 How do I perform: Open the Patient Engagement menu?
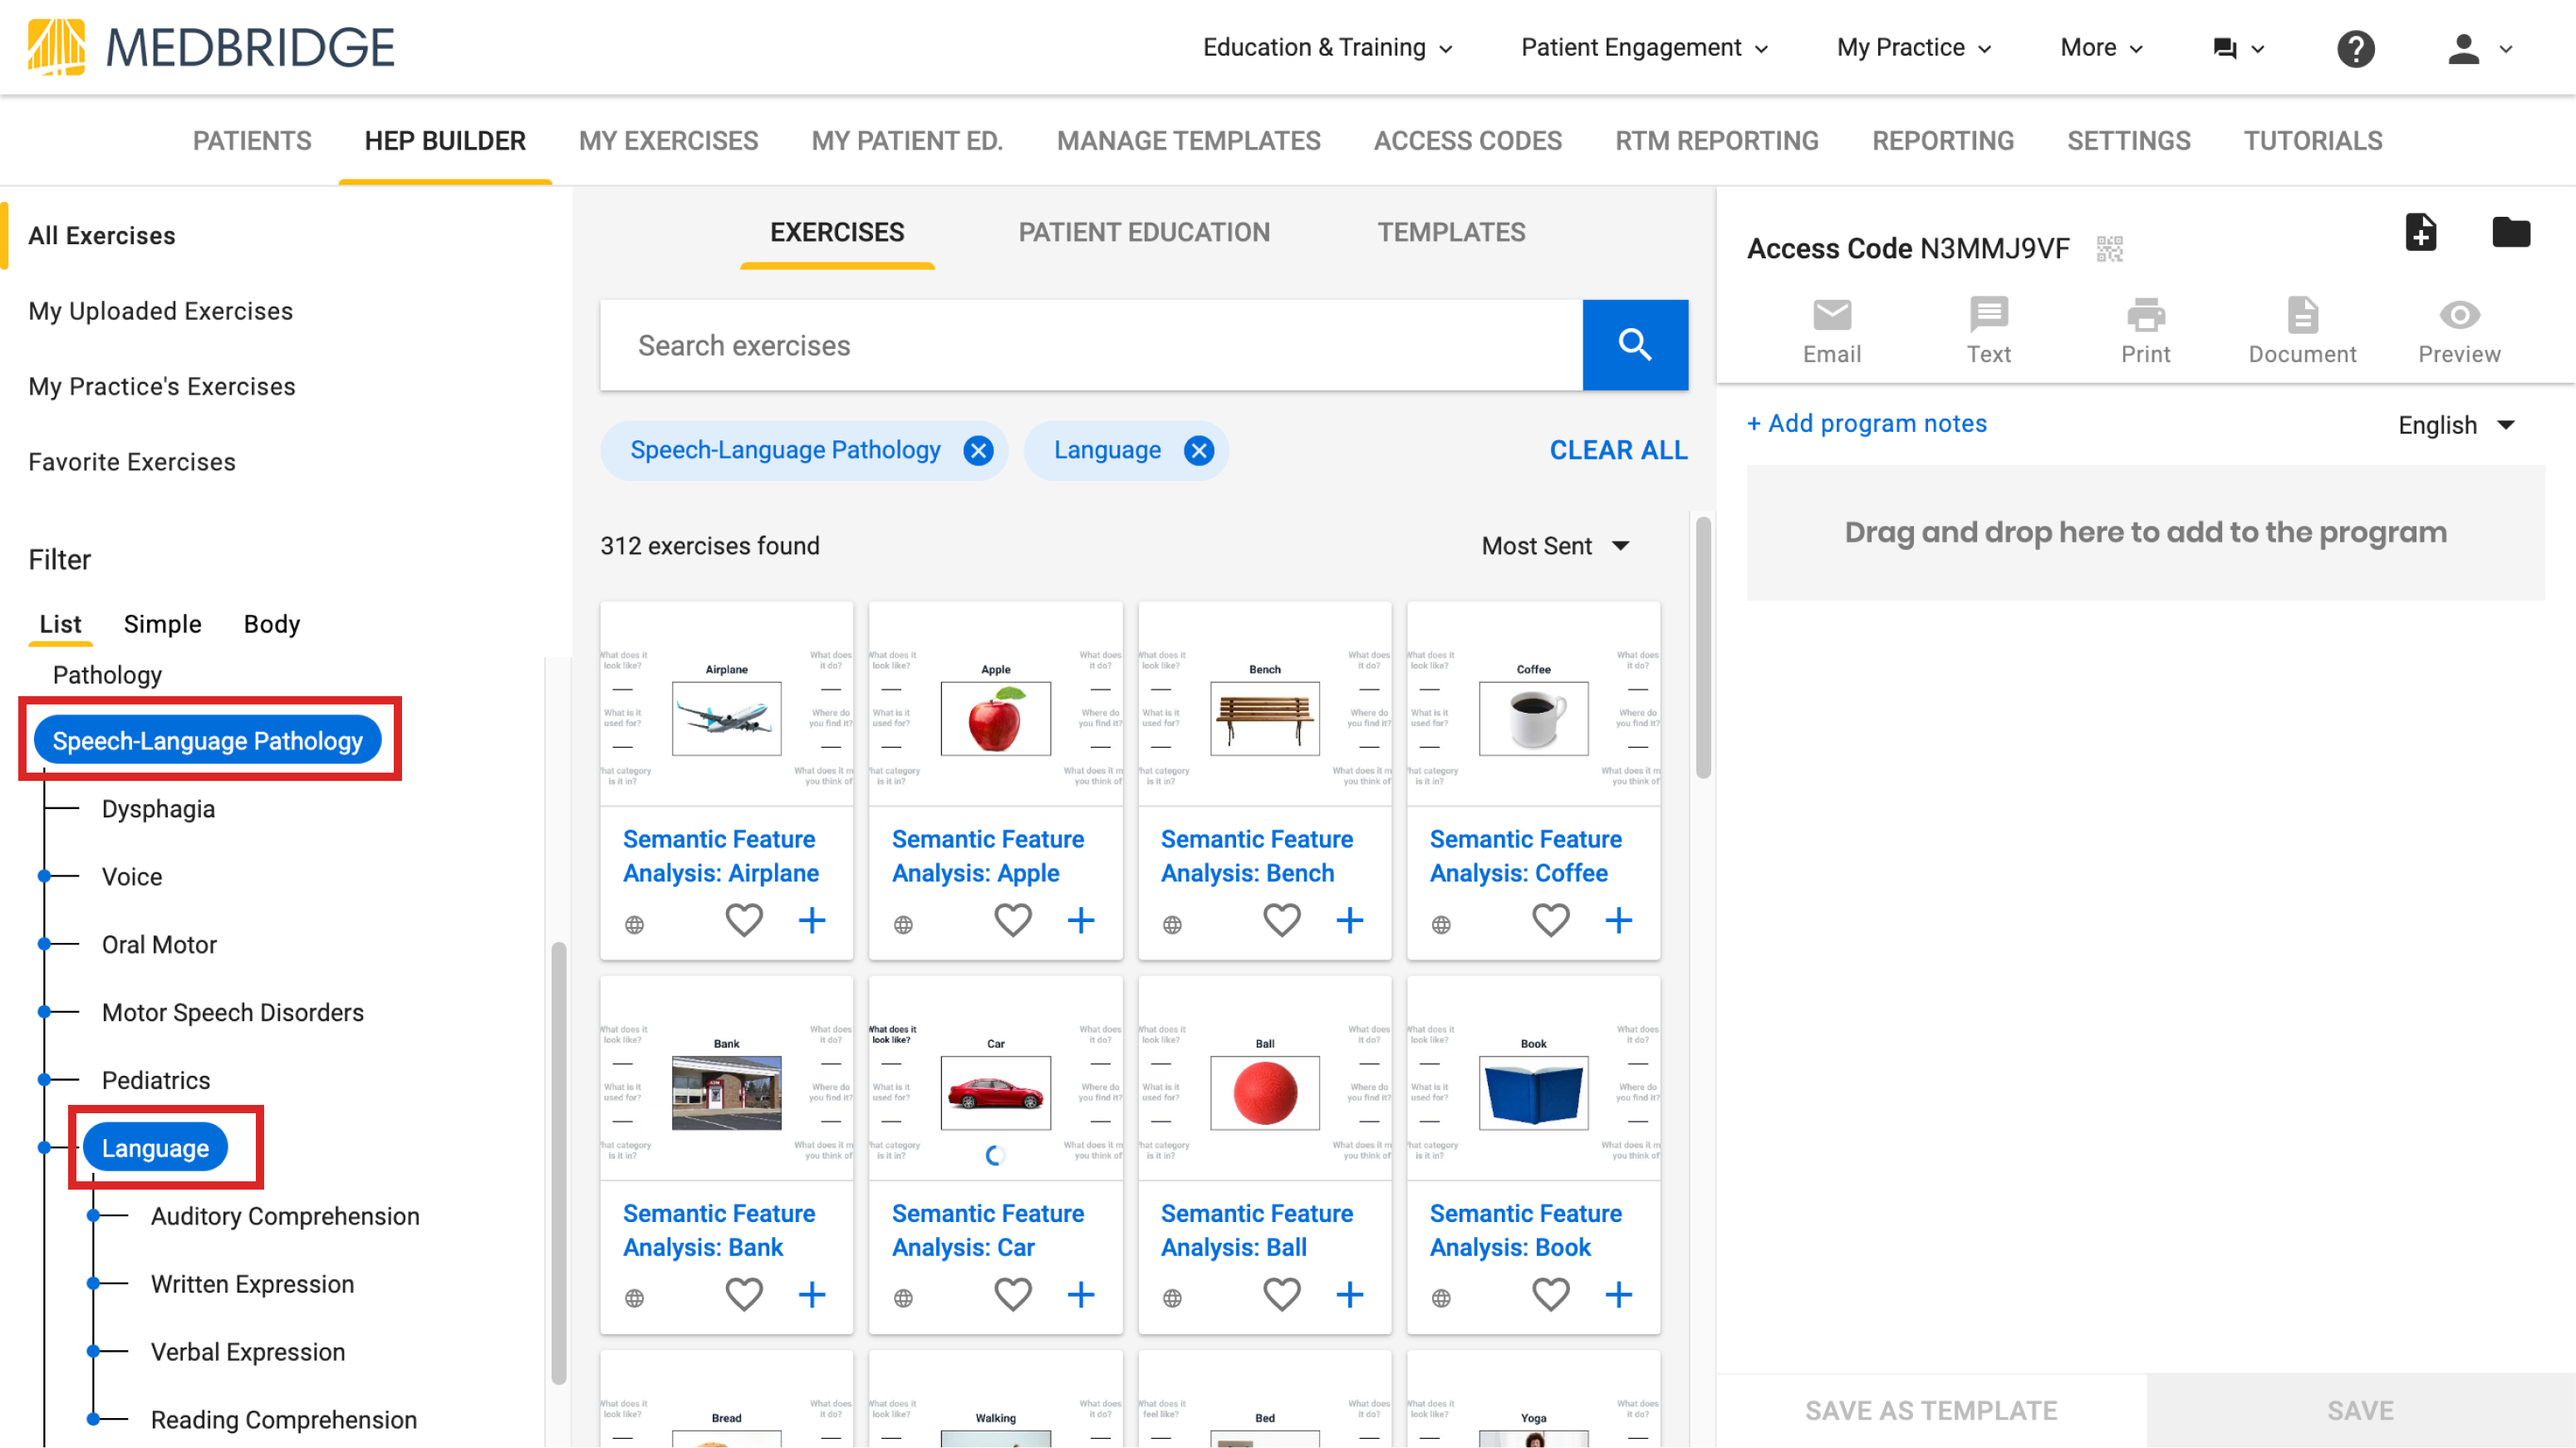(x=1644, y=48)
